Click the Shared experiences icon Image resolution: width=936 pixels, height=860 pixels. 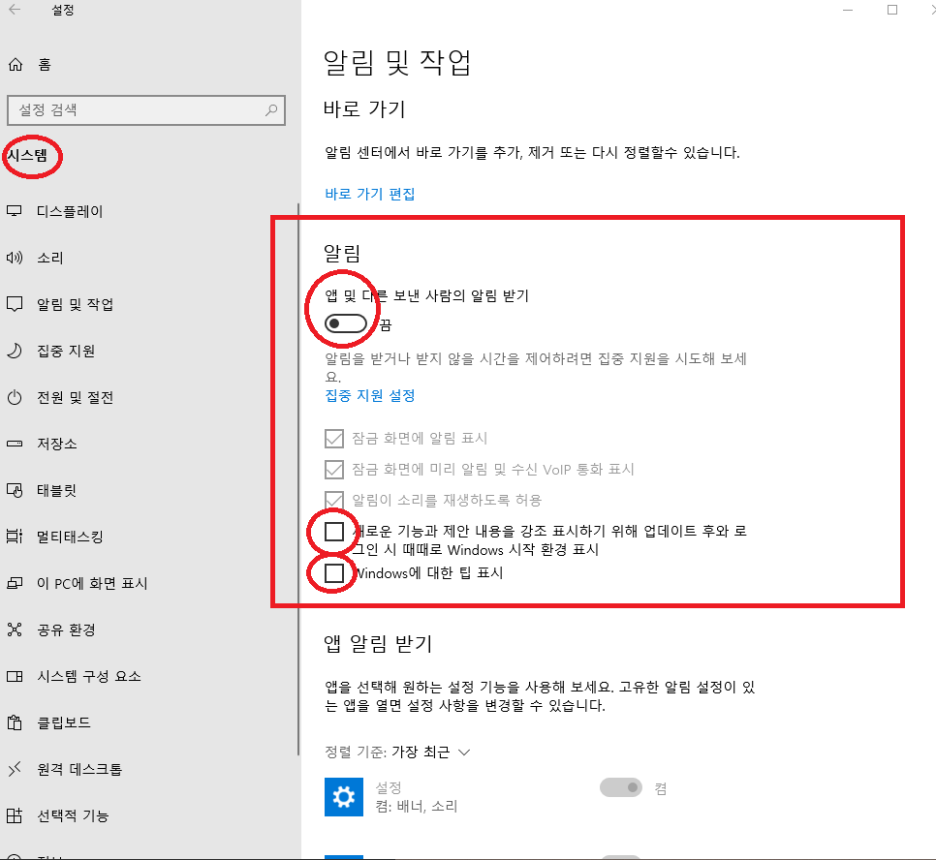click(14, 630)
